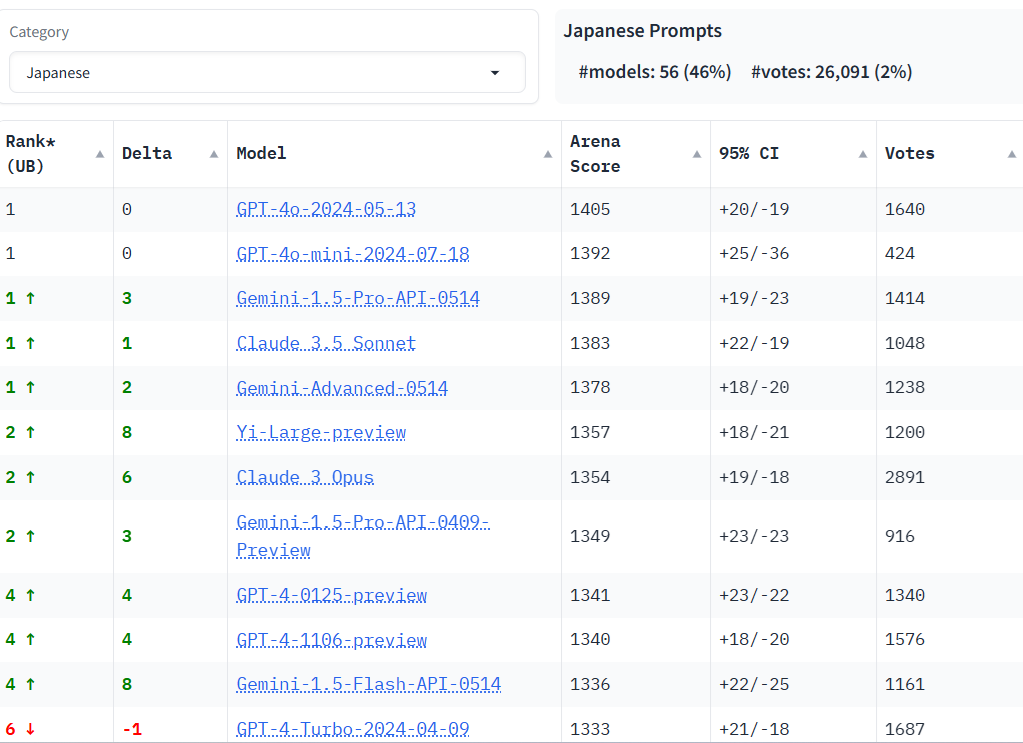Click Gemini-1.5-Flash-API-0514 link

[369, 685]
